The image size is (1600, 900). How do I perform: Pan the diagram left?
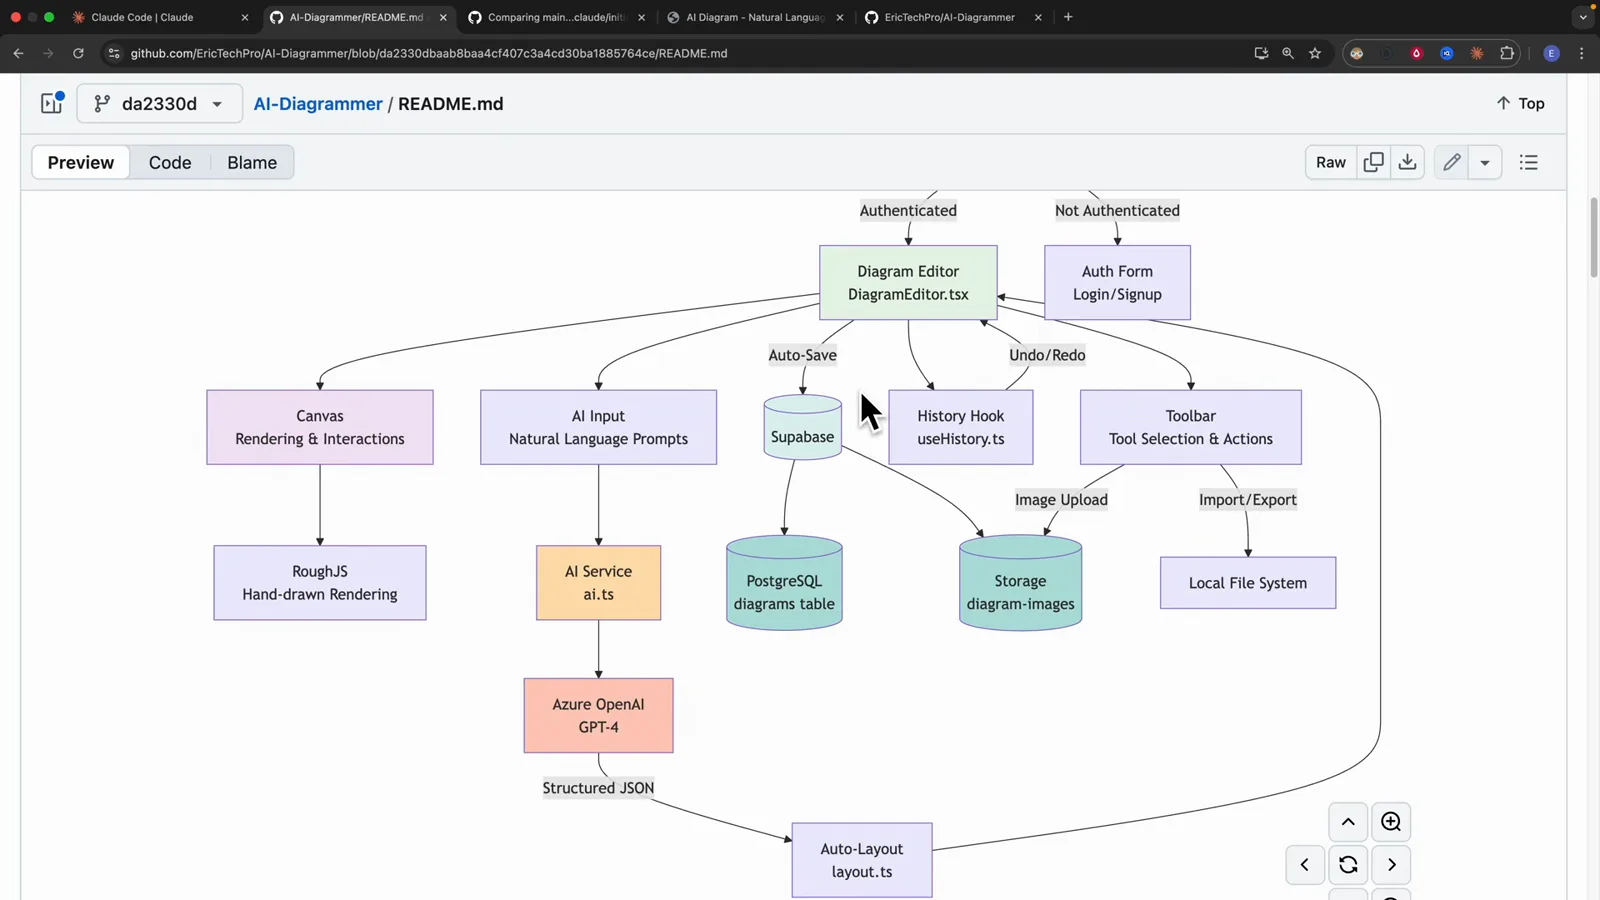(1305, 865)
